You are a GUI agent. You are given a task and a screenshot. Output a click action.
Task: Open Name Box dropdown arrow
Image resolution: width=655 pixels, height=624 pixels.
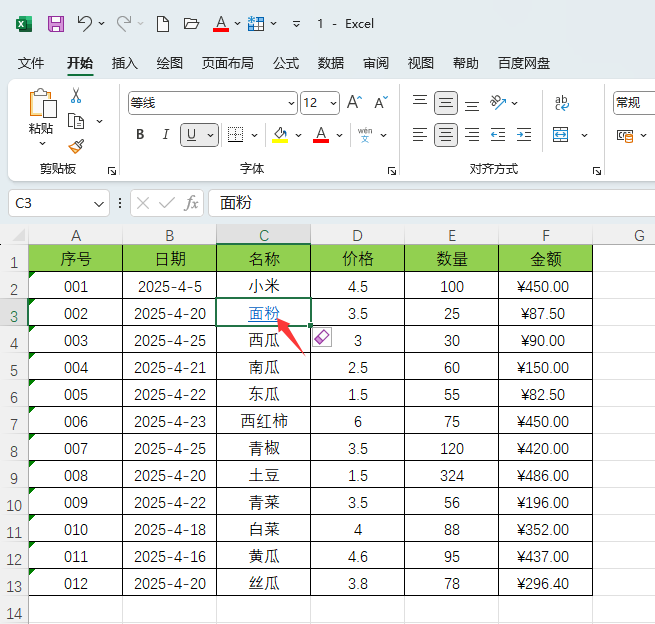99,204
